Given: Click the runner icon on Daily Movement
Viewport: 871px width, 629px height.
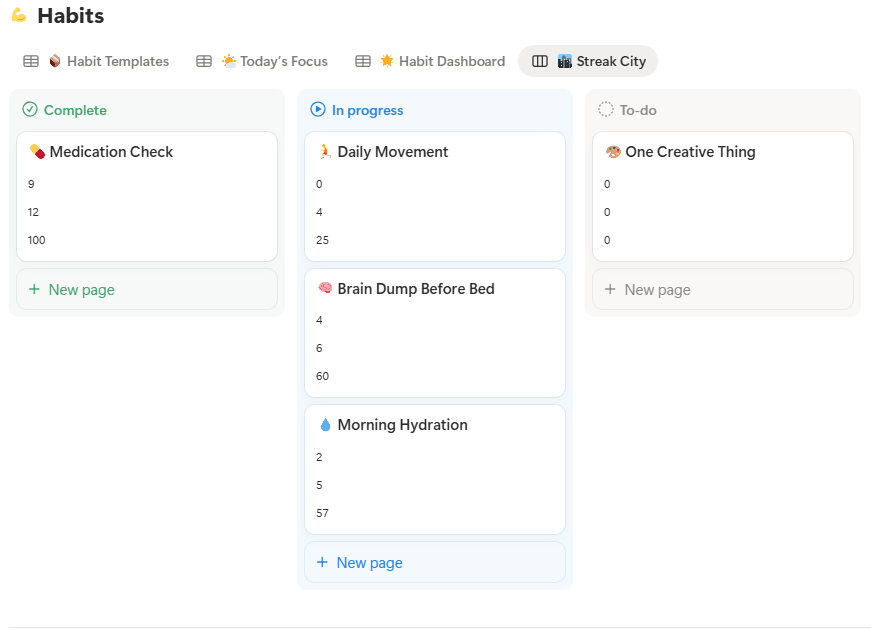Looking at the screenshot, I should pyautogui.click(x=325, y=152).
